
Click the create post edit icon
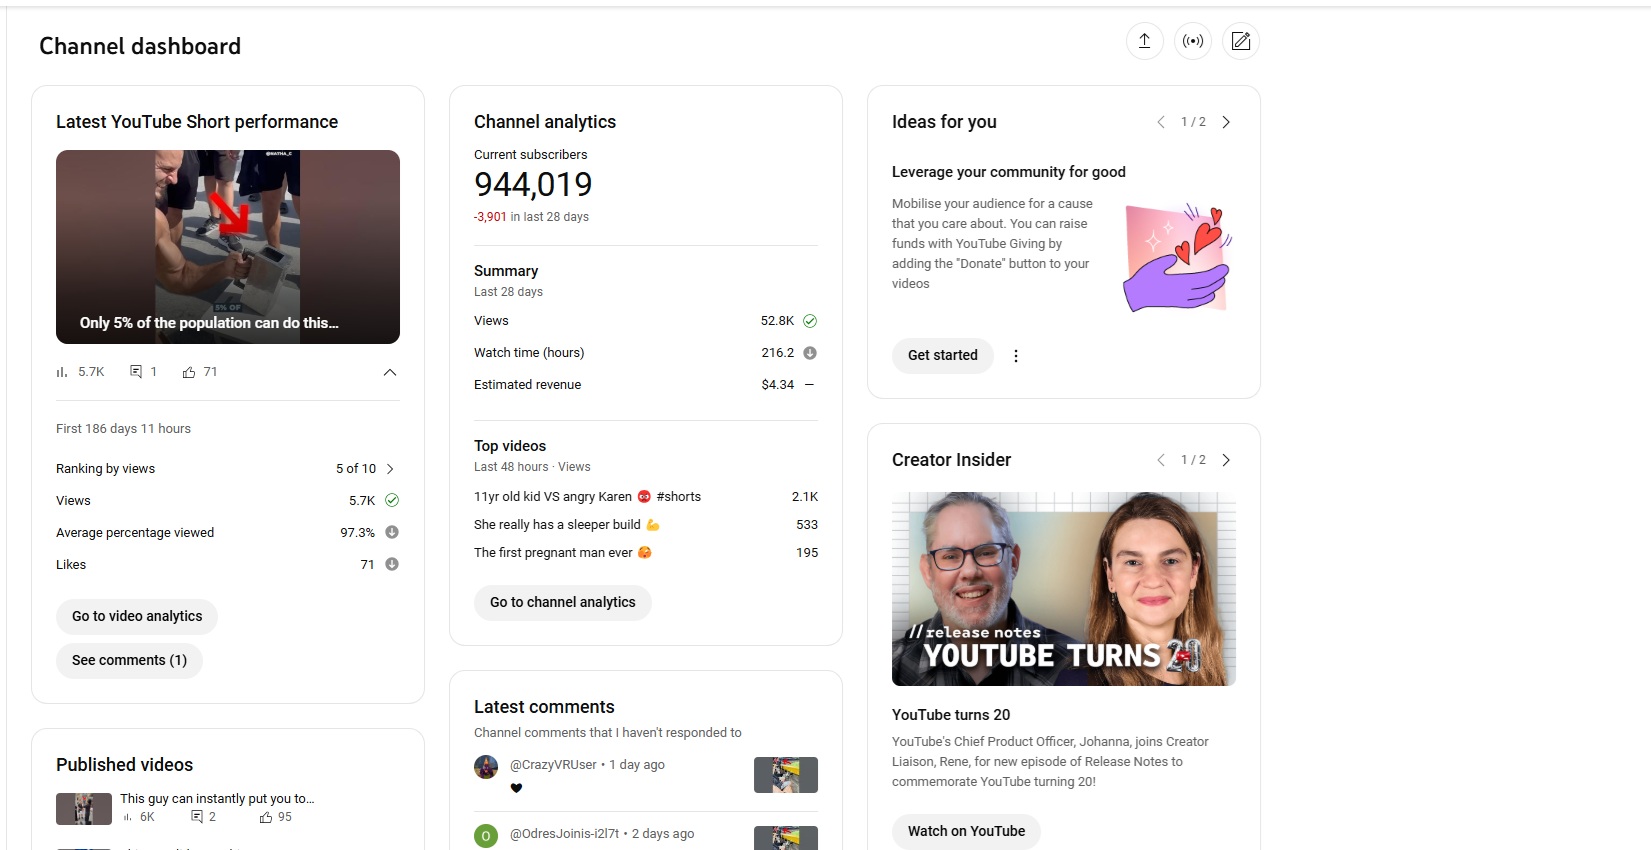click(x=1240, y=41)
